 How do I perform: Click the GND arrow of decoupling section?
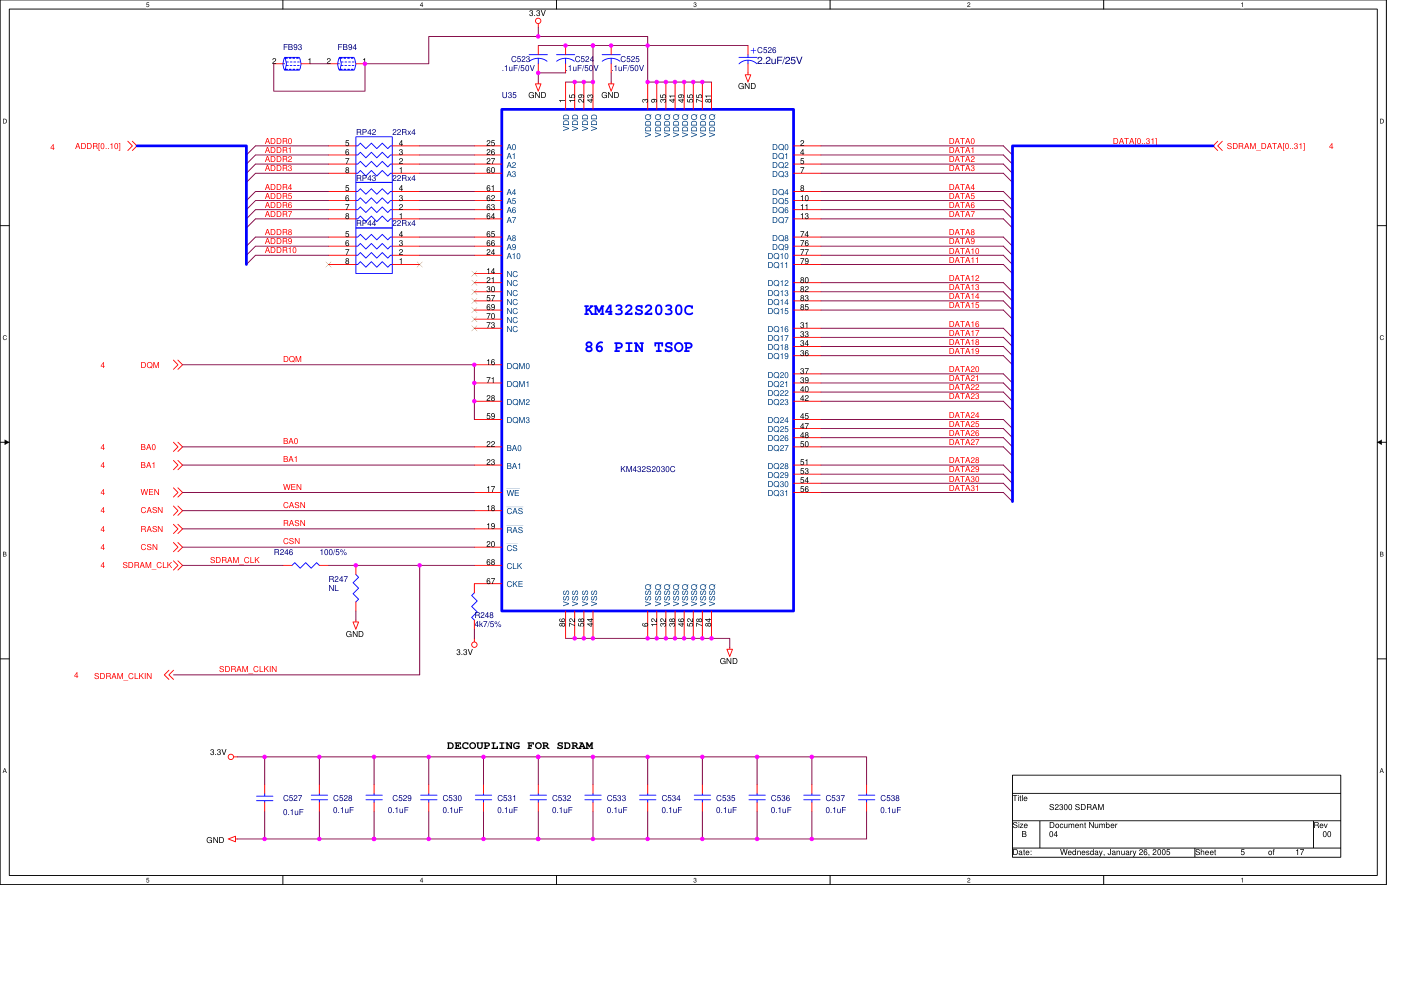[232, 839]
